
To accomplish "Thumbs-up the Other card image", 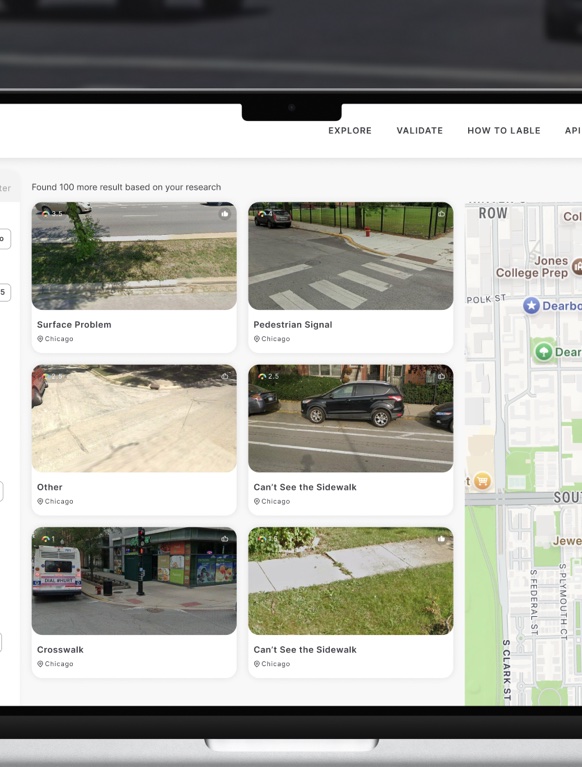I will (x=224, y=376).
